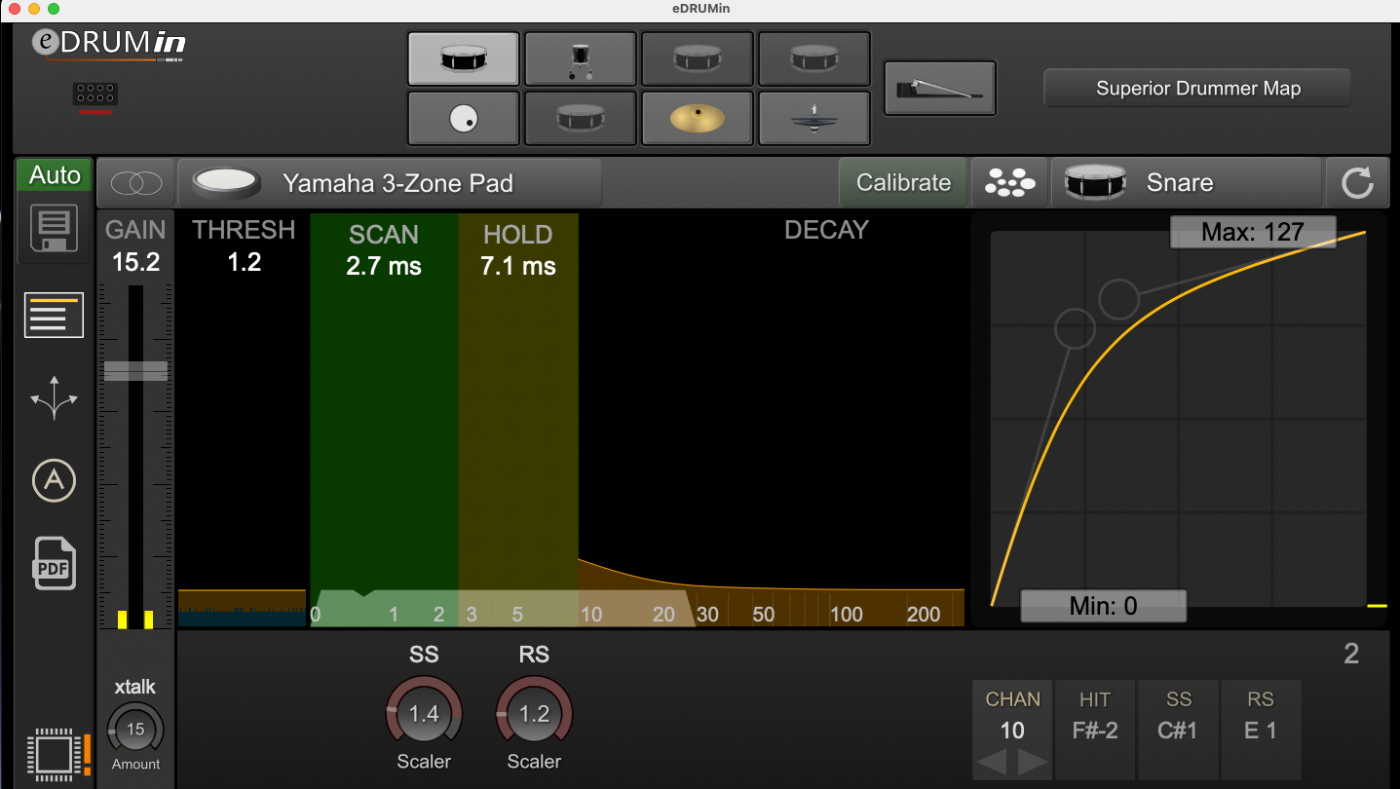This screenshot has height=789, width=1400.
Task: Click the GAIN value 15.2
Action: [135, 263]
